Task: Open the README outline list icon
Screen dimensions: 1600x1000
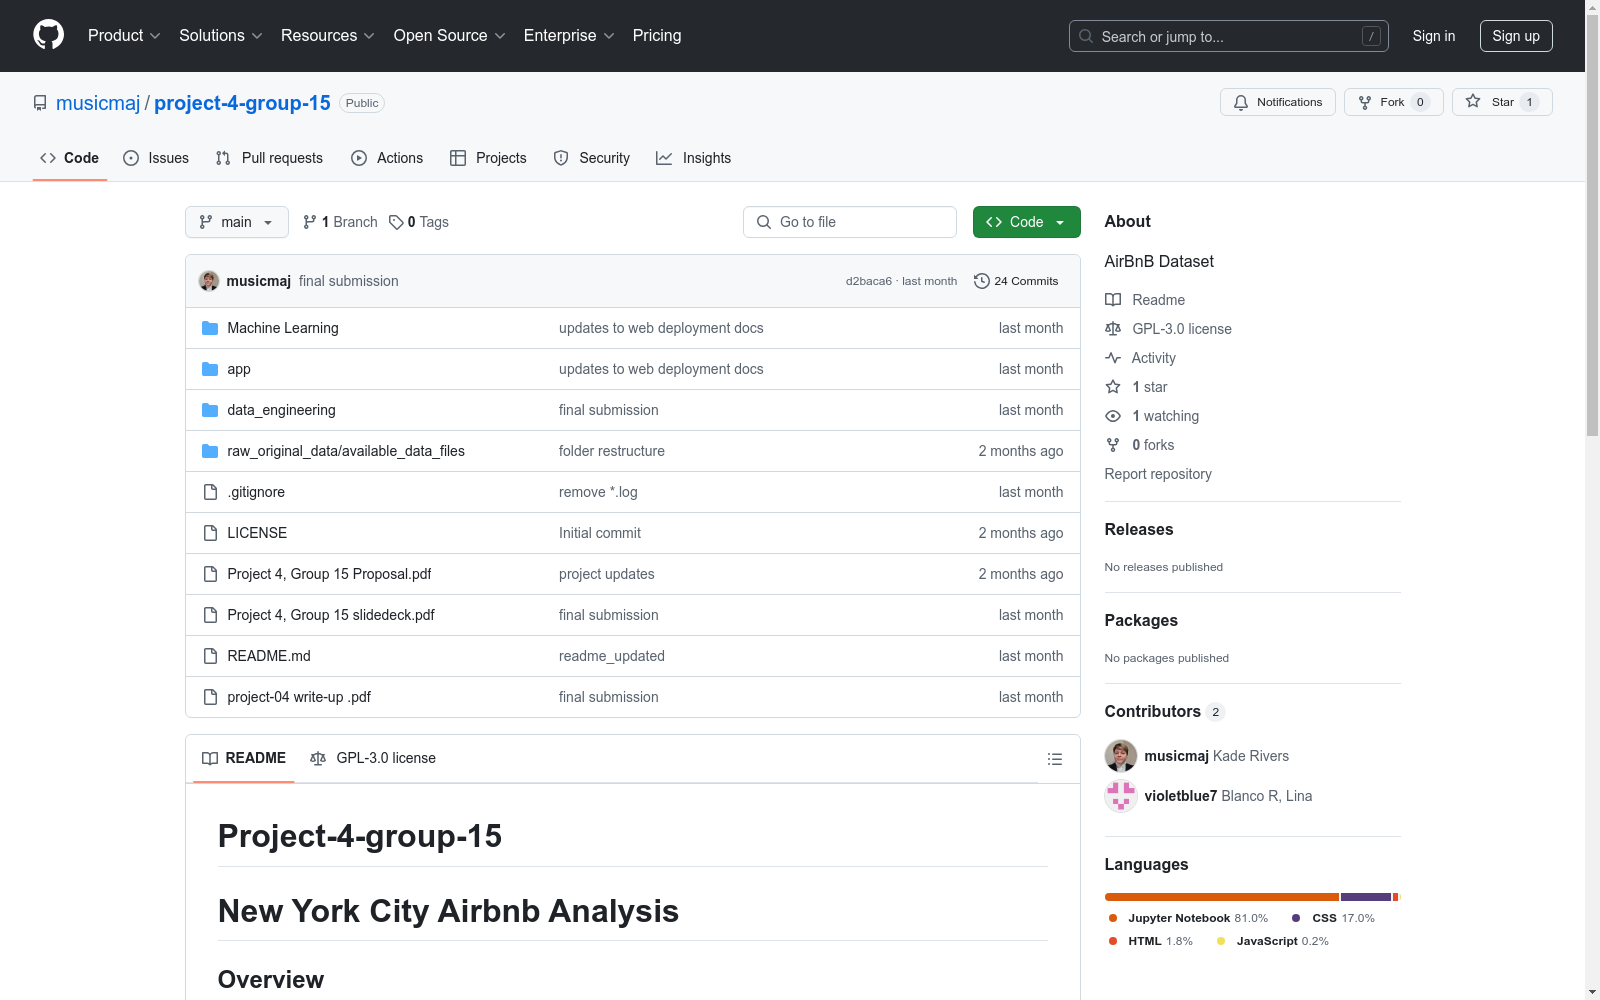Action: (x=1054, y=759)
